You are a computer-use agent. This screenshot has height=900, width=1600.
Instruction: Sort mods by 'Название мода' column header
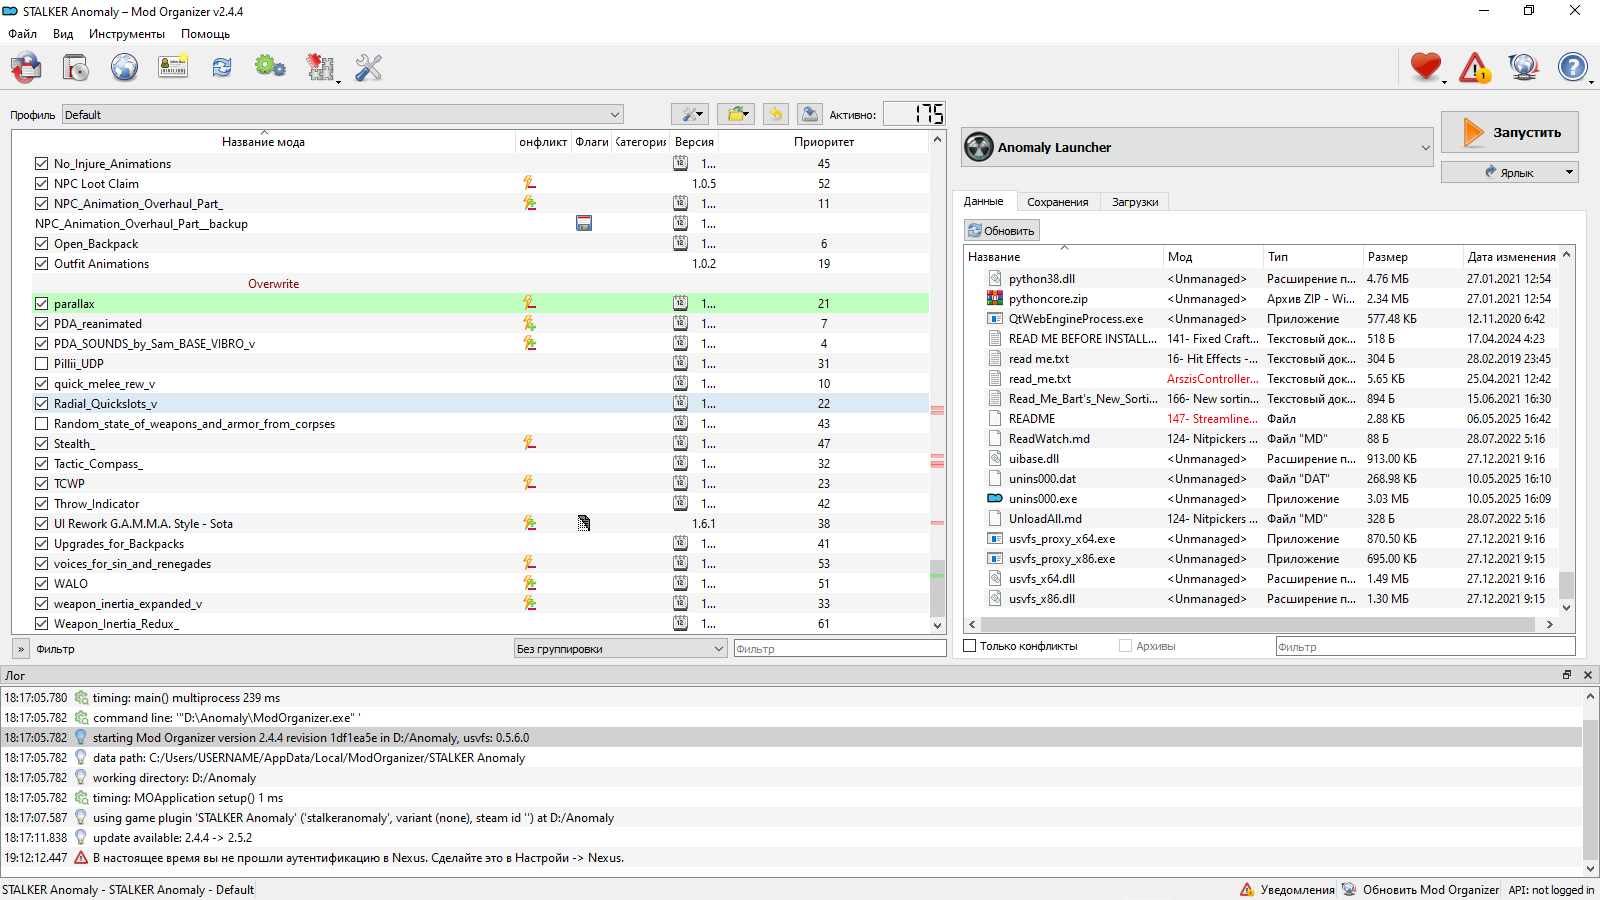(x=263, y=142)
